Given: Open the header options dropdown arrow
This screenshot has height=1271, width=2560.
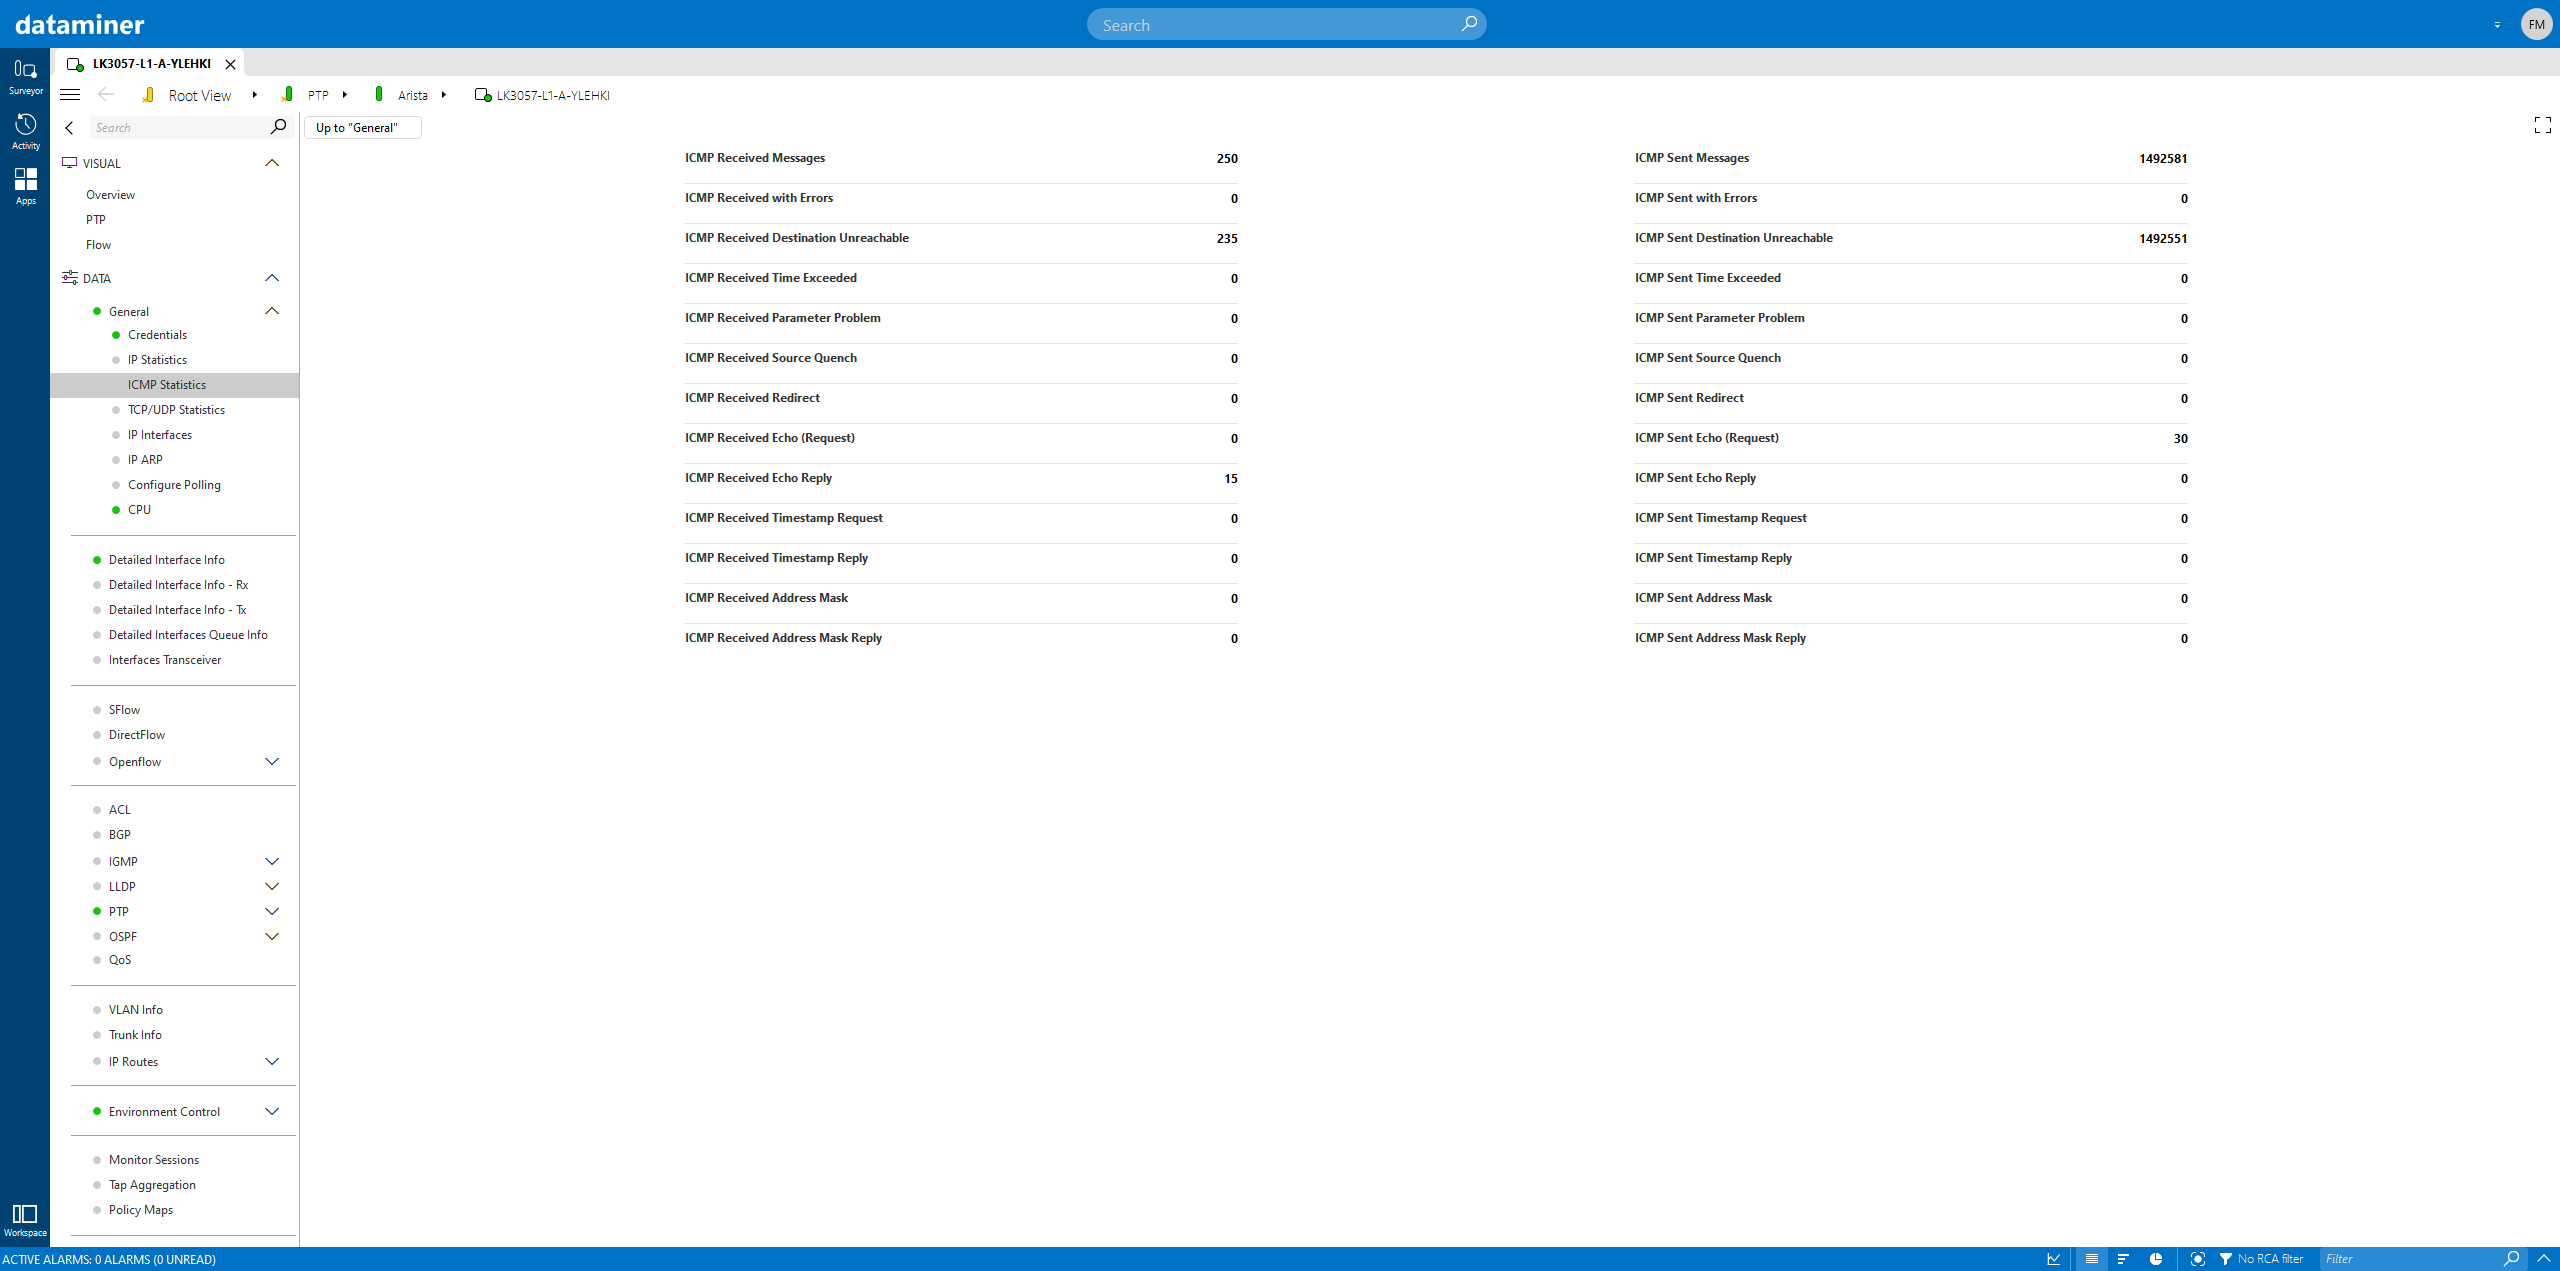Looking at the screenshot, I should click(x=2497, y=25).
